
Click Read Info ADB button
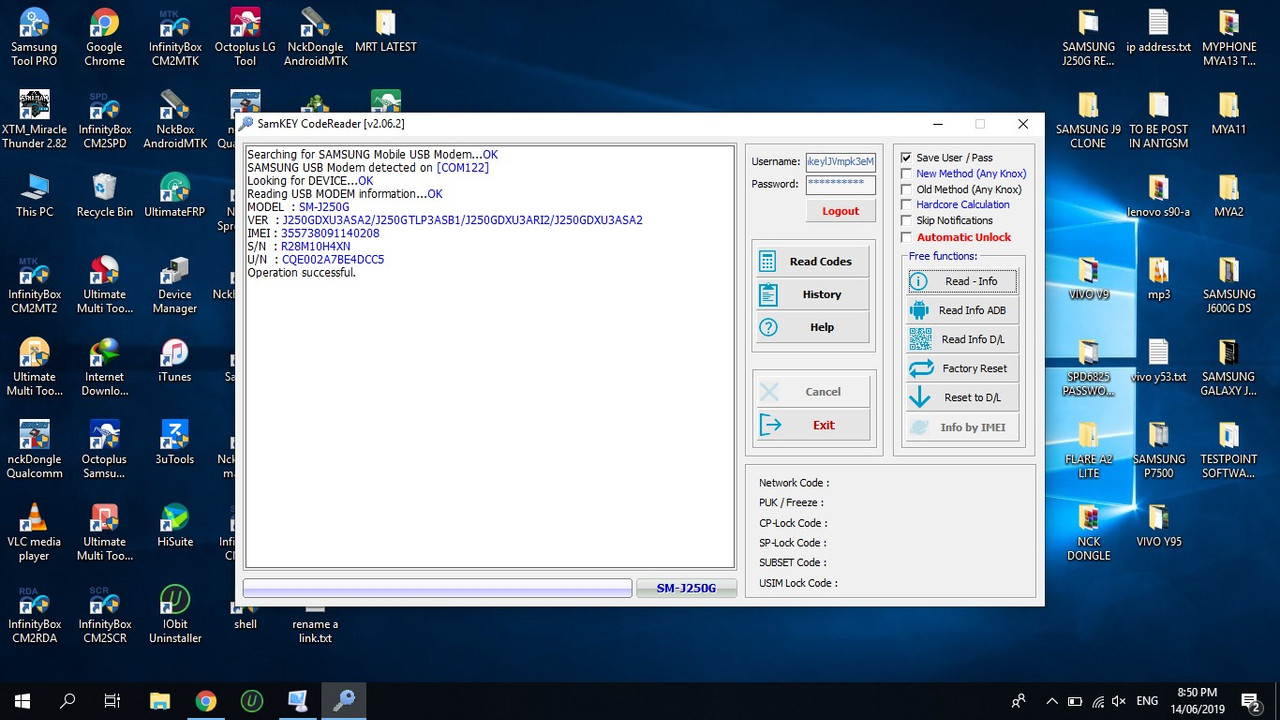click(962, 310)
